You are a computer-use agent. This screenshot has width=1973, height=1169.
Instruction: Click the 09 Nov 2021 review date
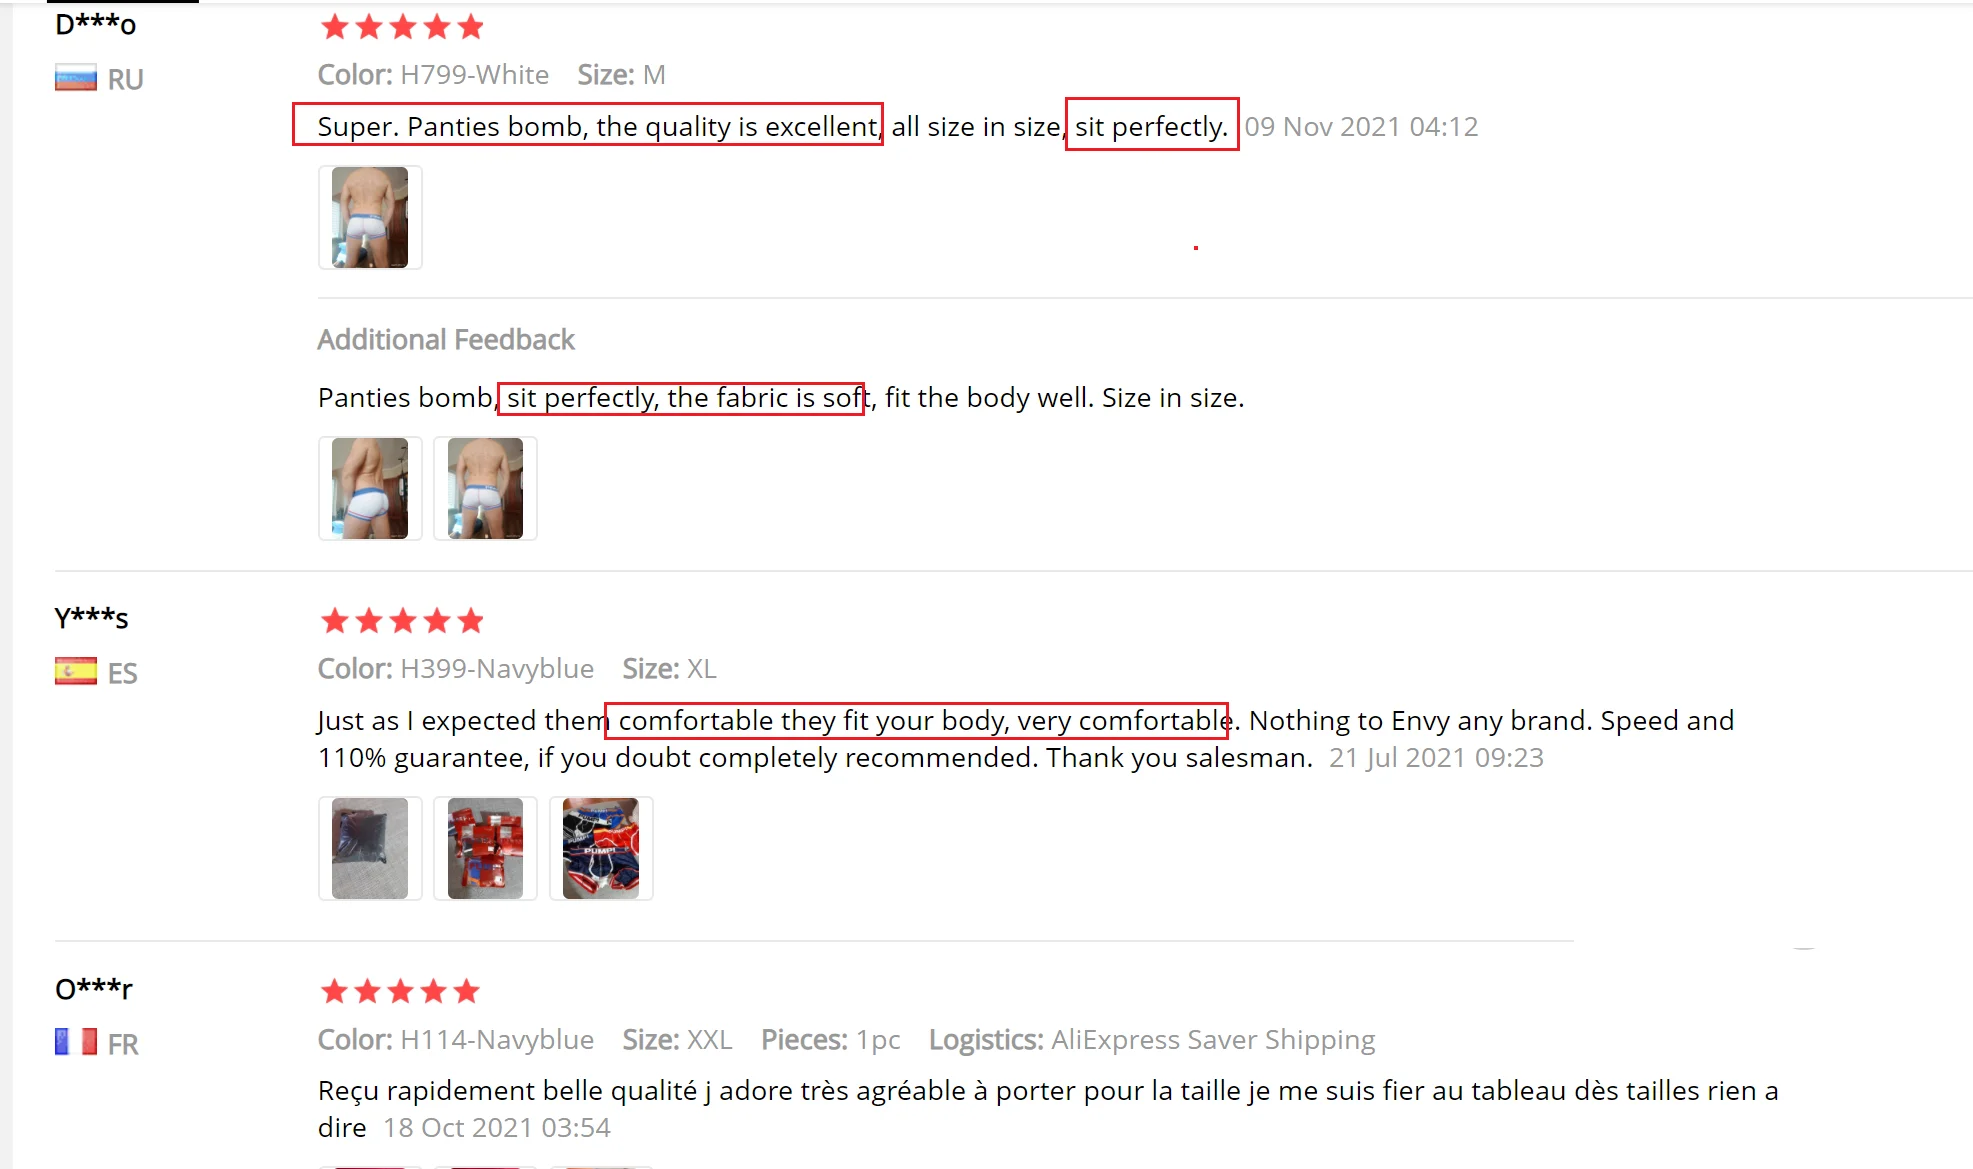[x=1361, y=127]
